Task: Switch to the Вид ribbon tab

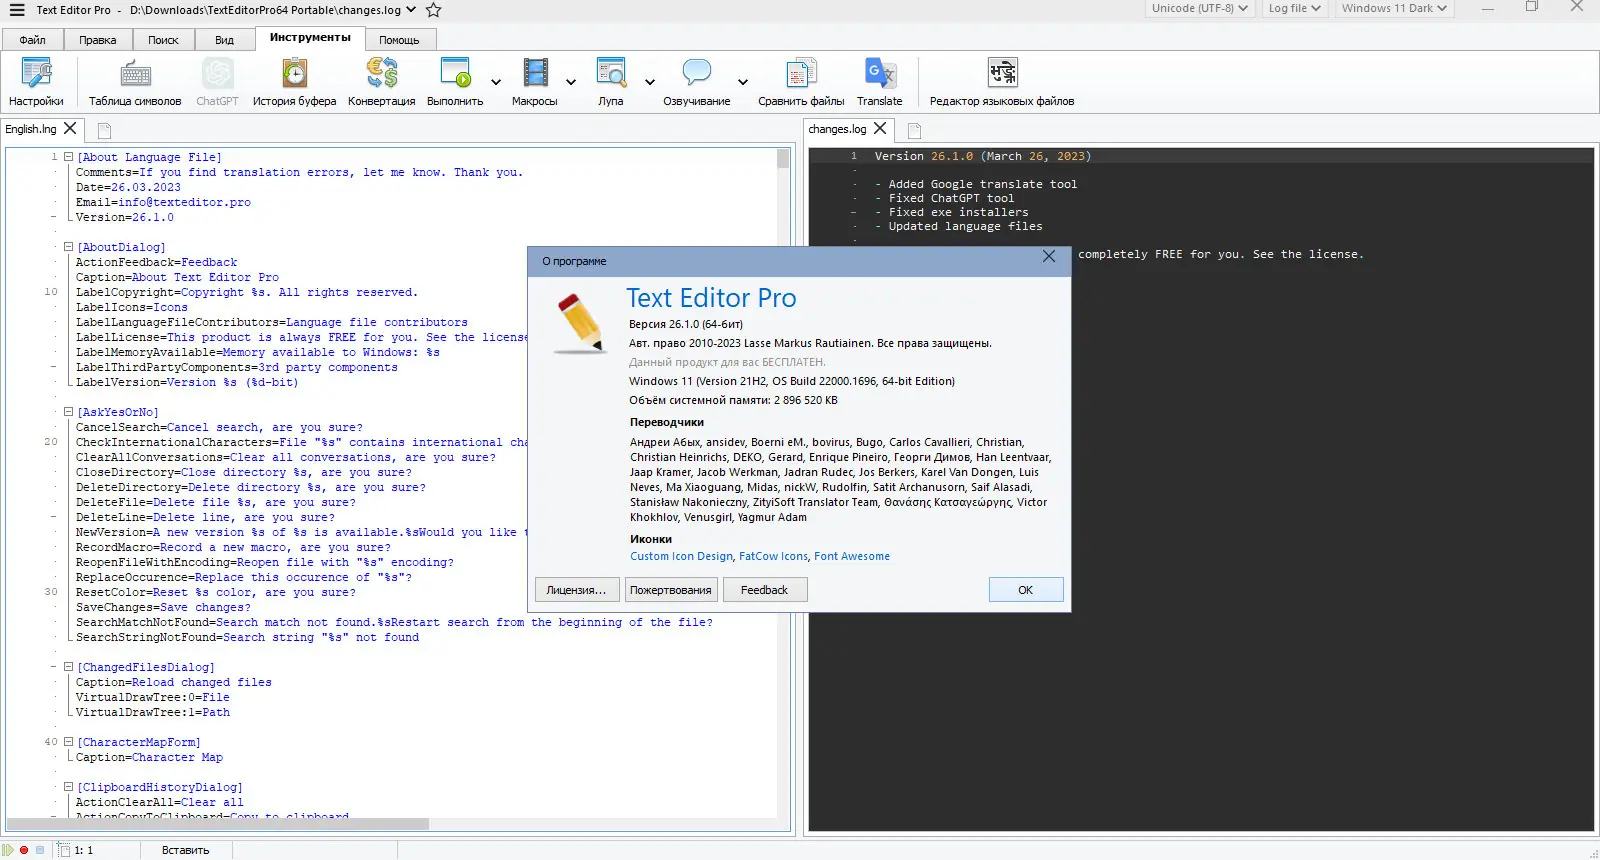Action: click(224, 40)
